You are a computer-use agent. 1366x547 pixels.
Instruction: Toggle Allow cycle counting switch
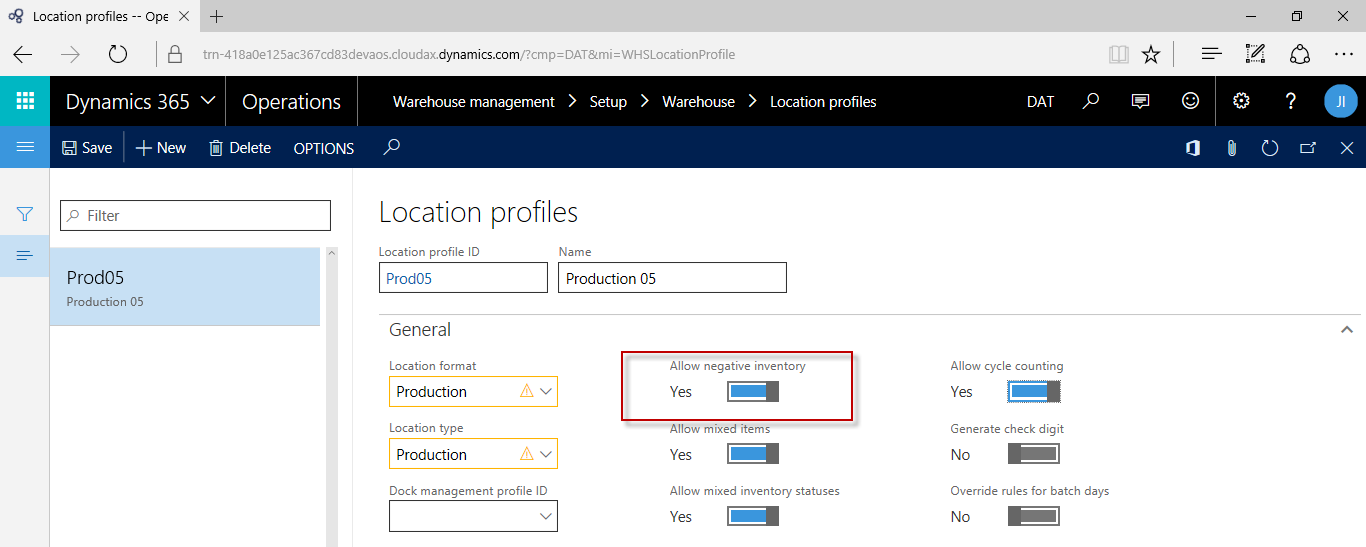(x=1034, y=392)
